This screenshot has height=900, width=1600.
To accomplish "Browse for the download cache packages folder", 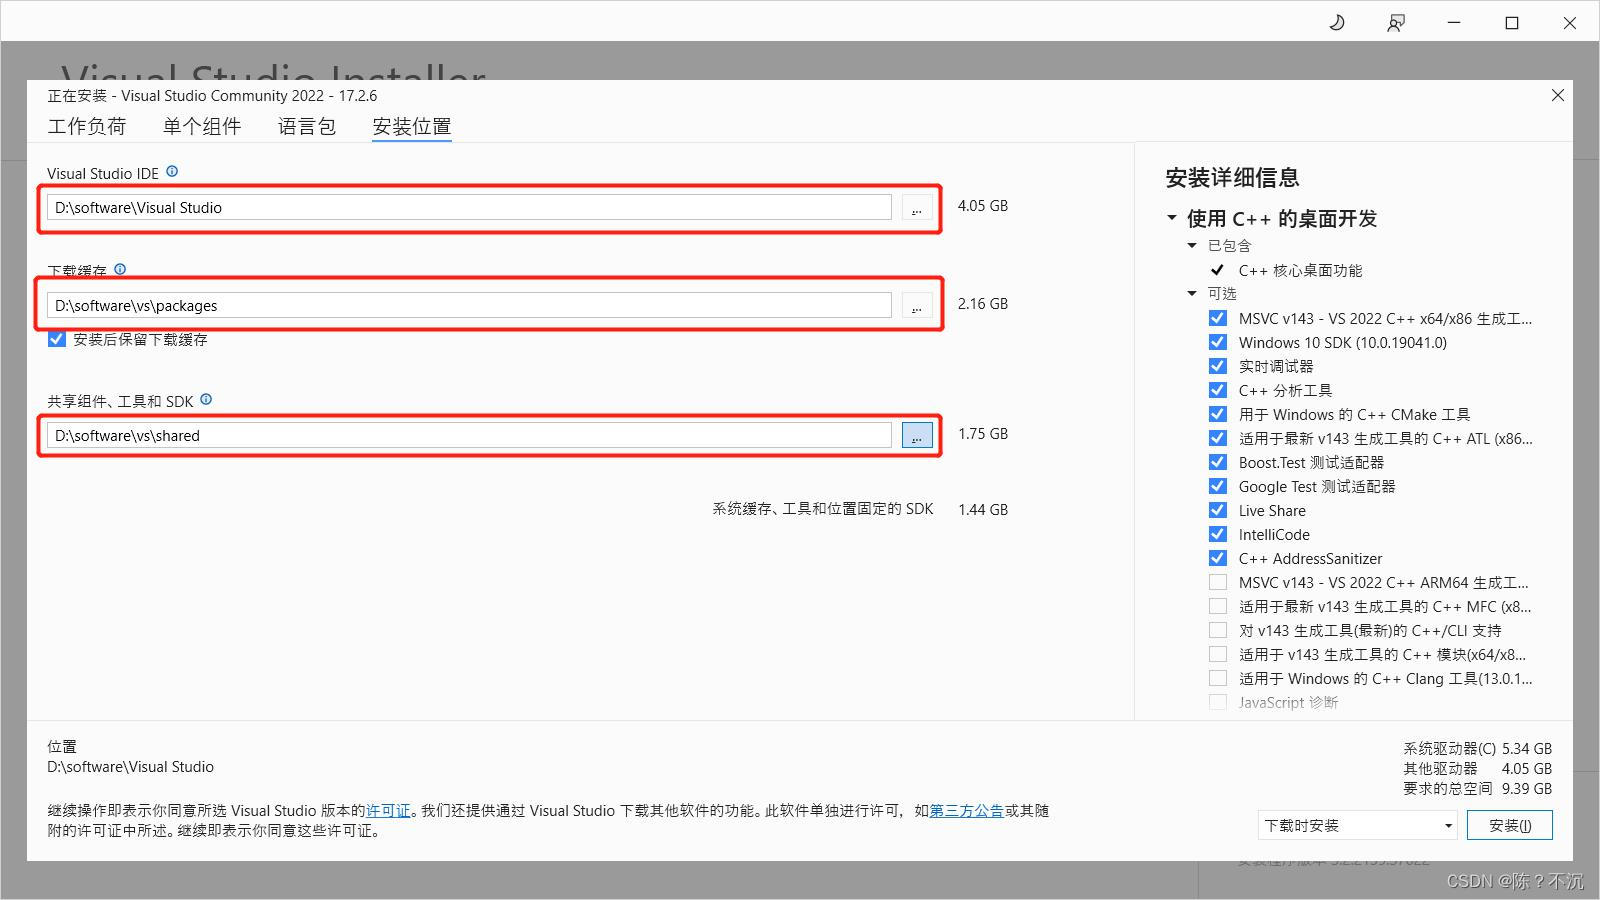I will click(917, 306).
